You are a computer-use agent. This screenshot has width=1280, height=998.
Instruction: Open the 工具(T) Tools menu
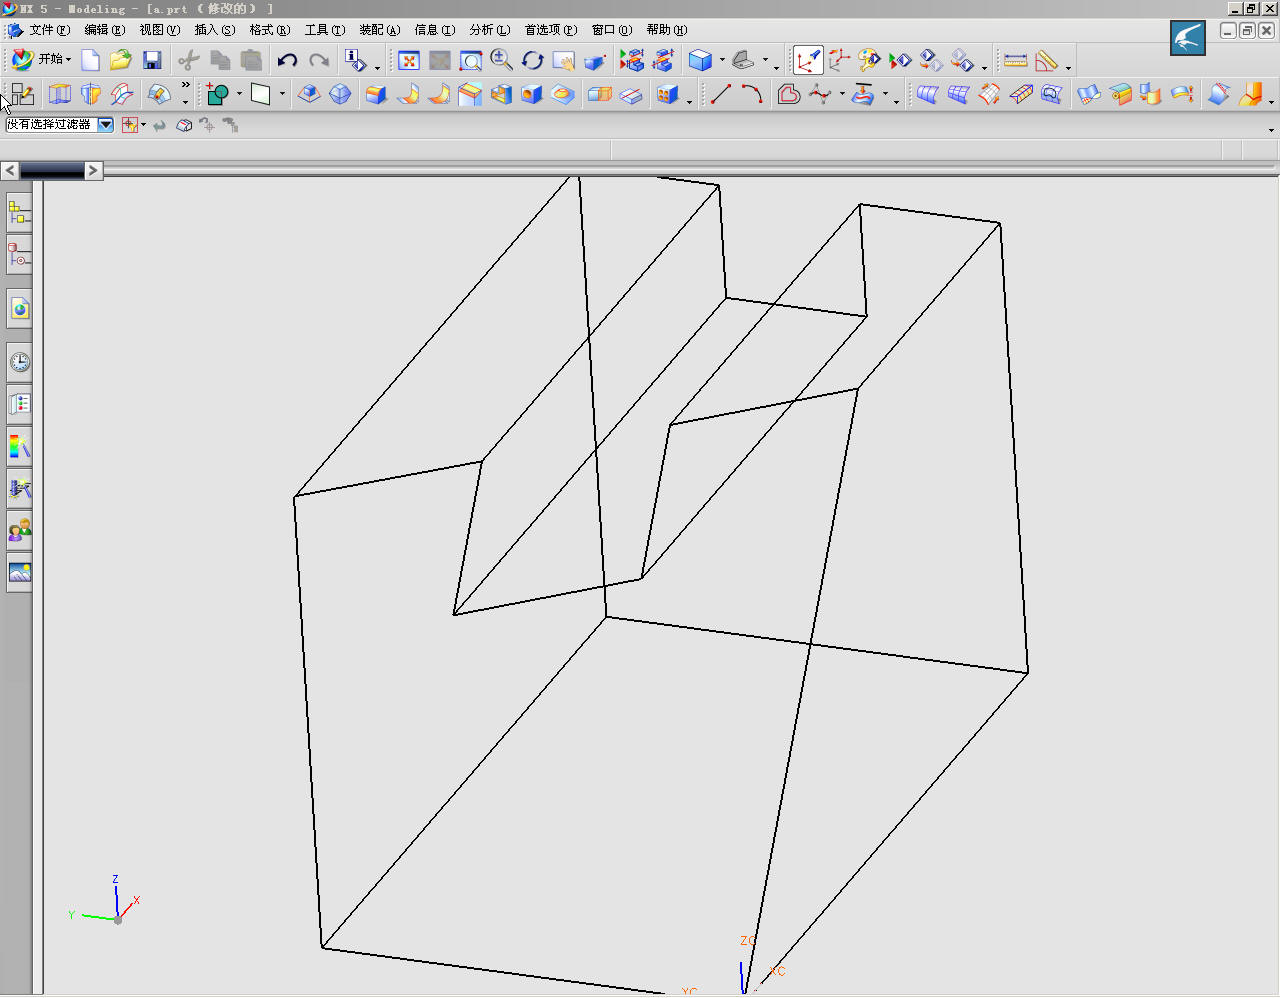click(x=324, y=30)
